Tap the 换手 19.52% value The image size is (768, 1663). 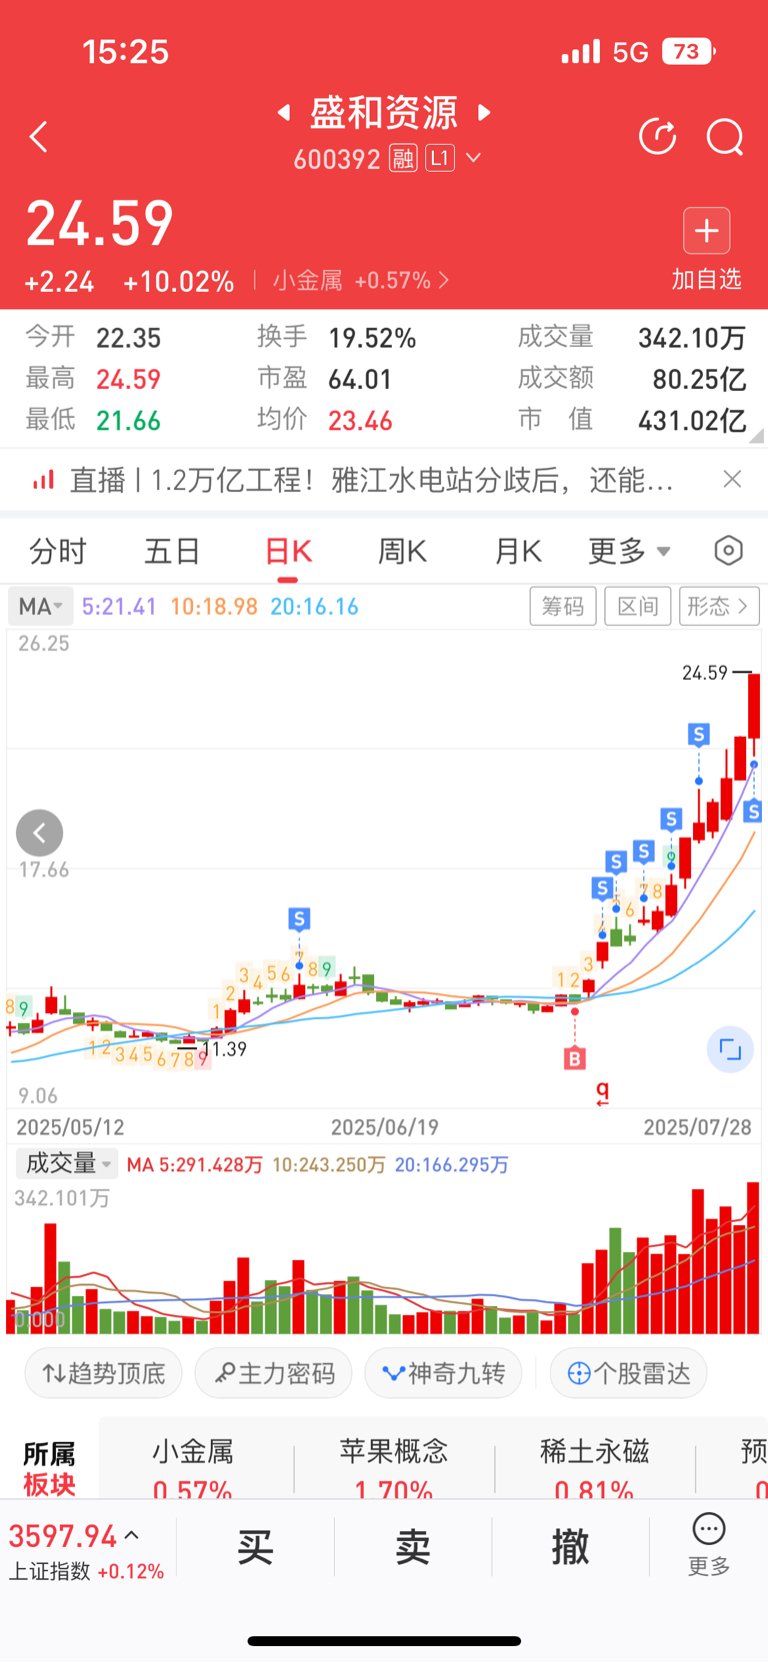coord(372,338)
